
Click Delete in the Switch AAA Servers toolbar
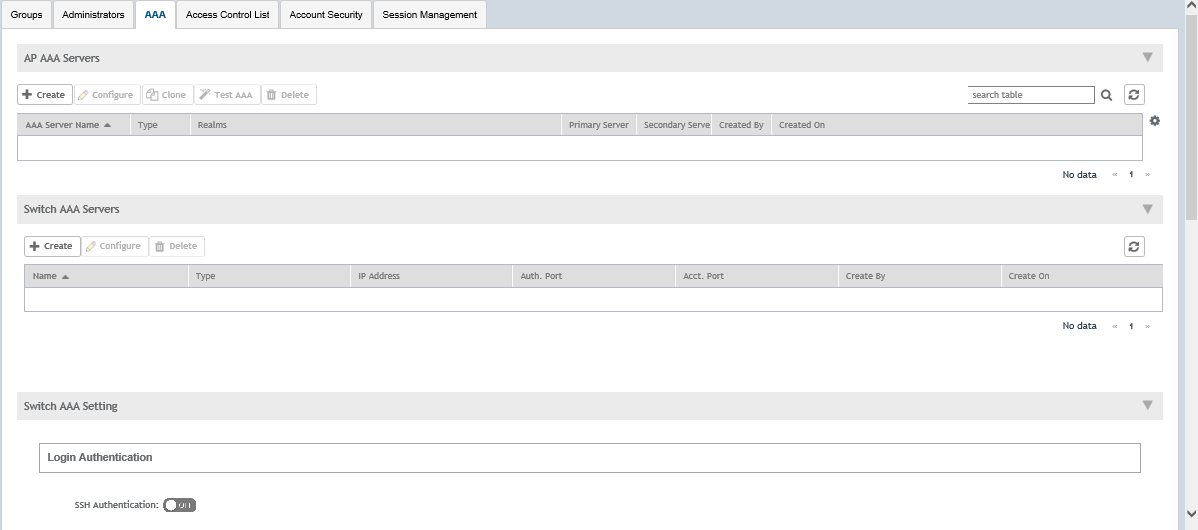pyautogui.click(x=176, y=246)
